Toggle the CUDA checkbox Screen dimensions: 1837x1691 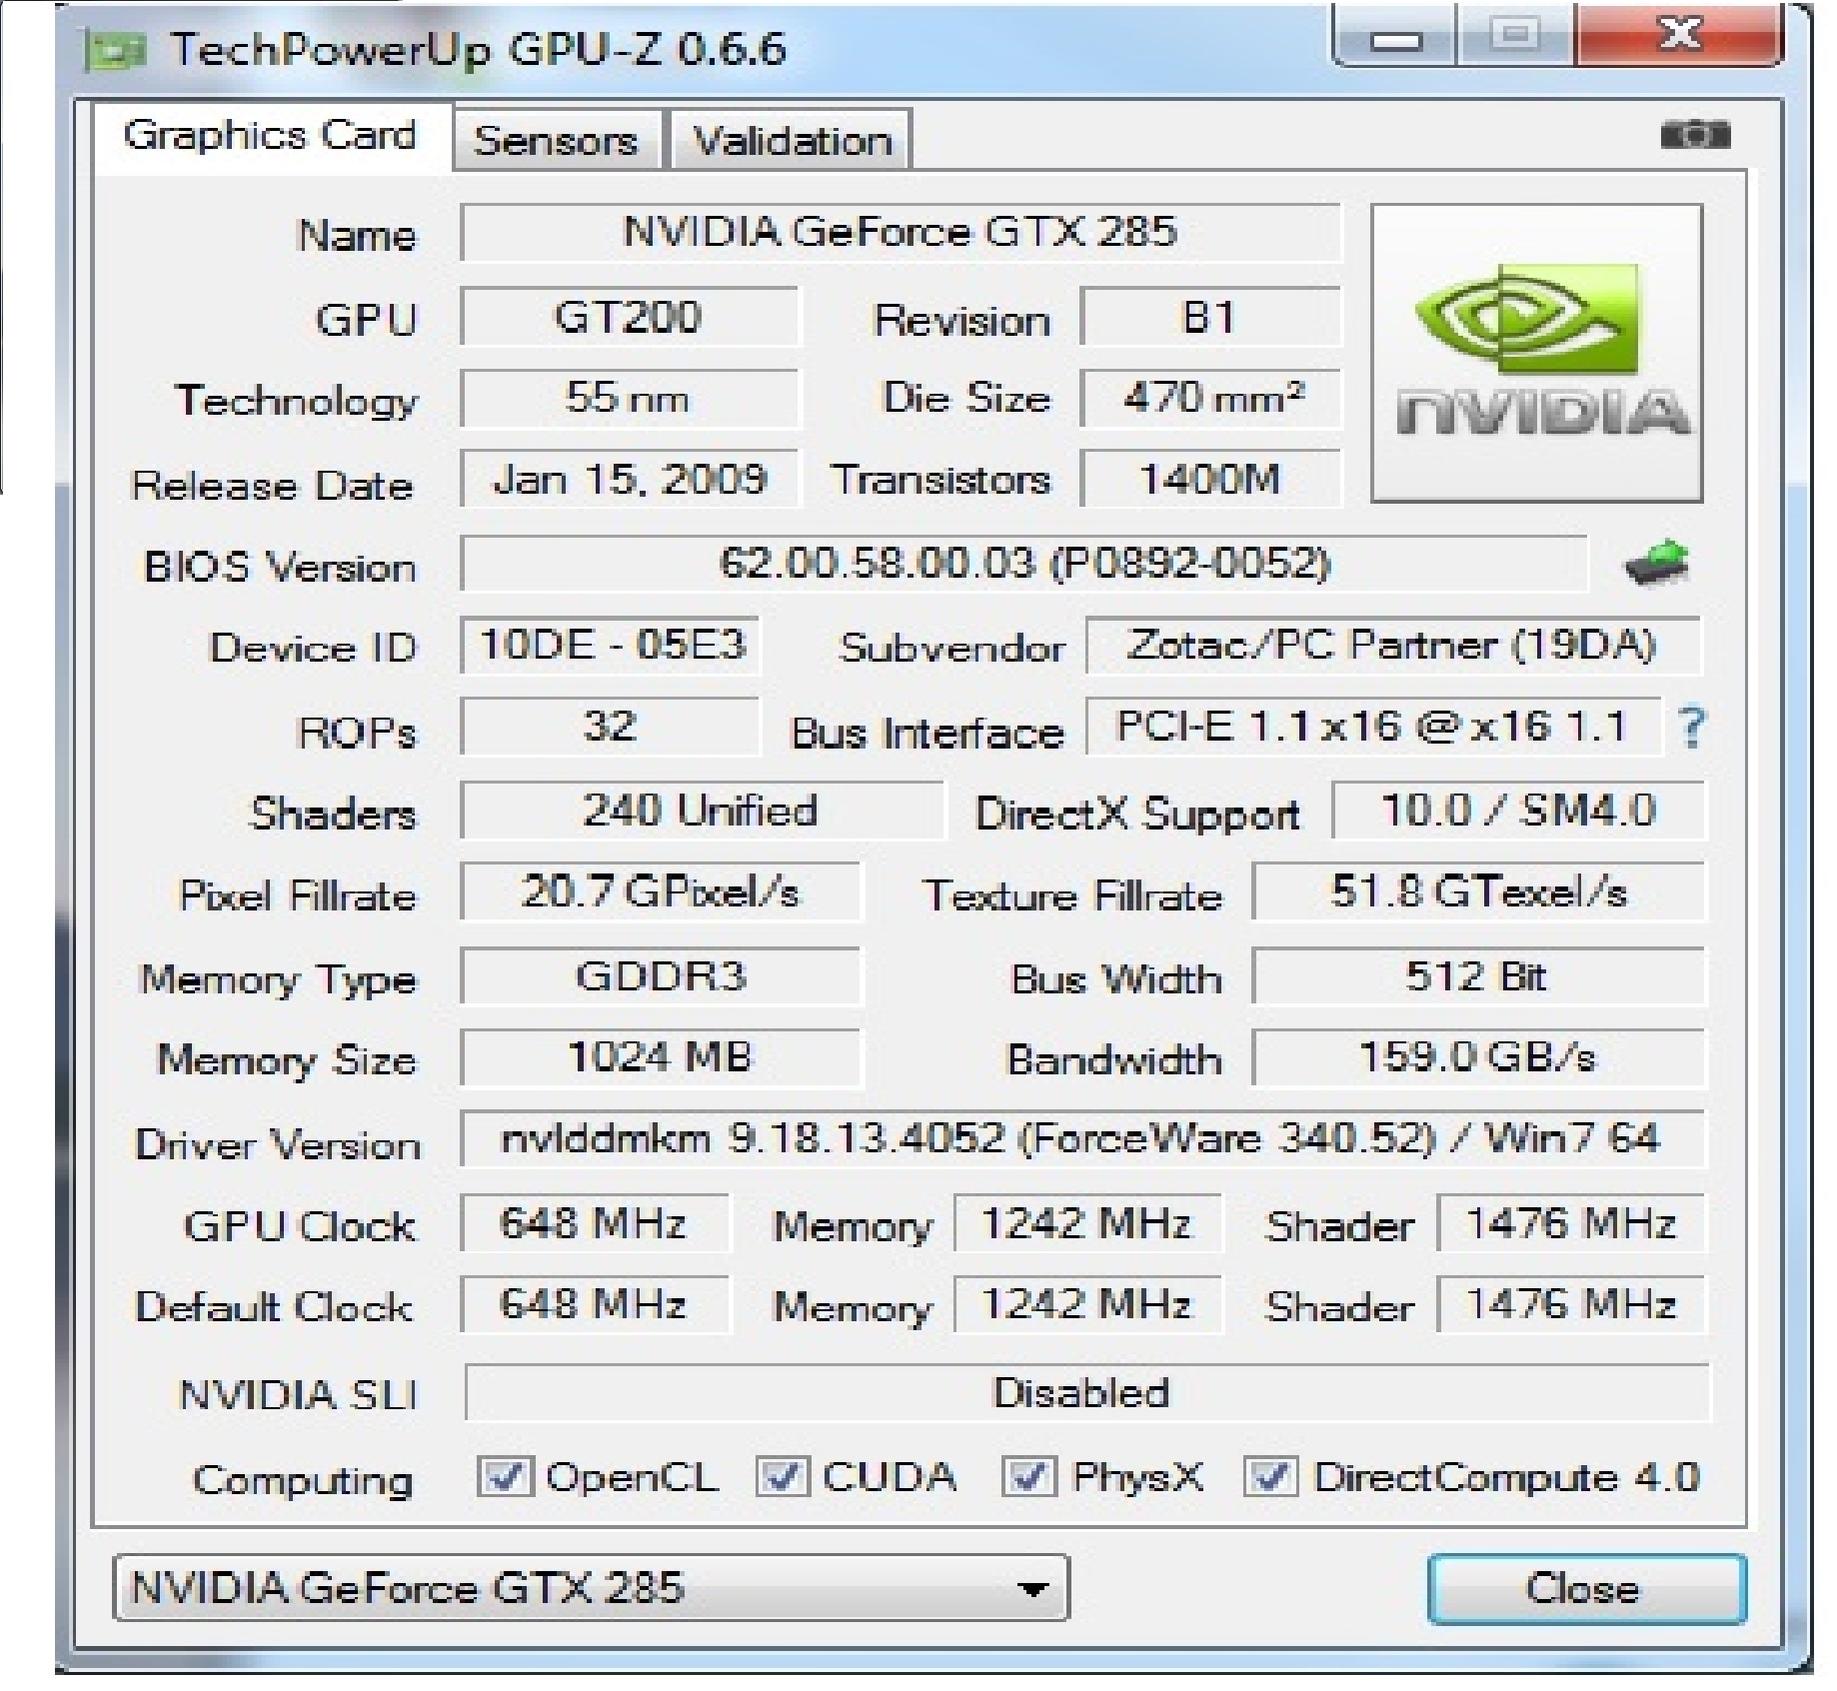tap(782, 1476)
